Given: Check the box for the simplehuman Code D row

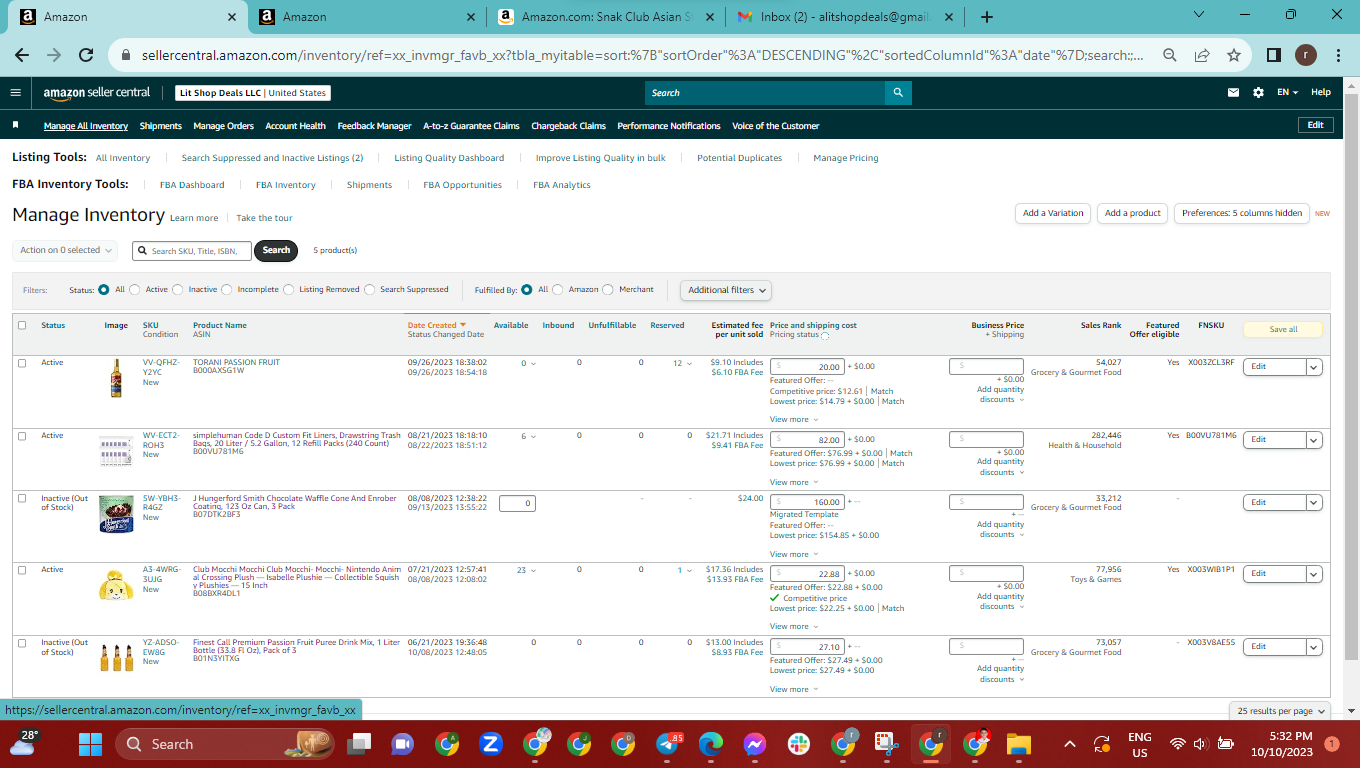Looking at the screenshot, I should click(22, 435).
